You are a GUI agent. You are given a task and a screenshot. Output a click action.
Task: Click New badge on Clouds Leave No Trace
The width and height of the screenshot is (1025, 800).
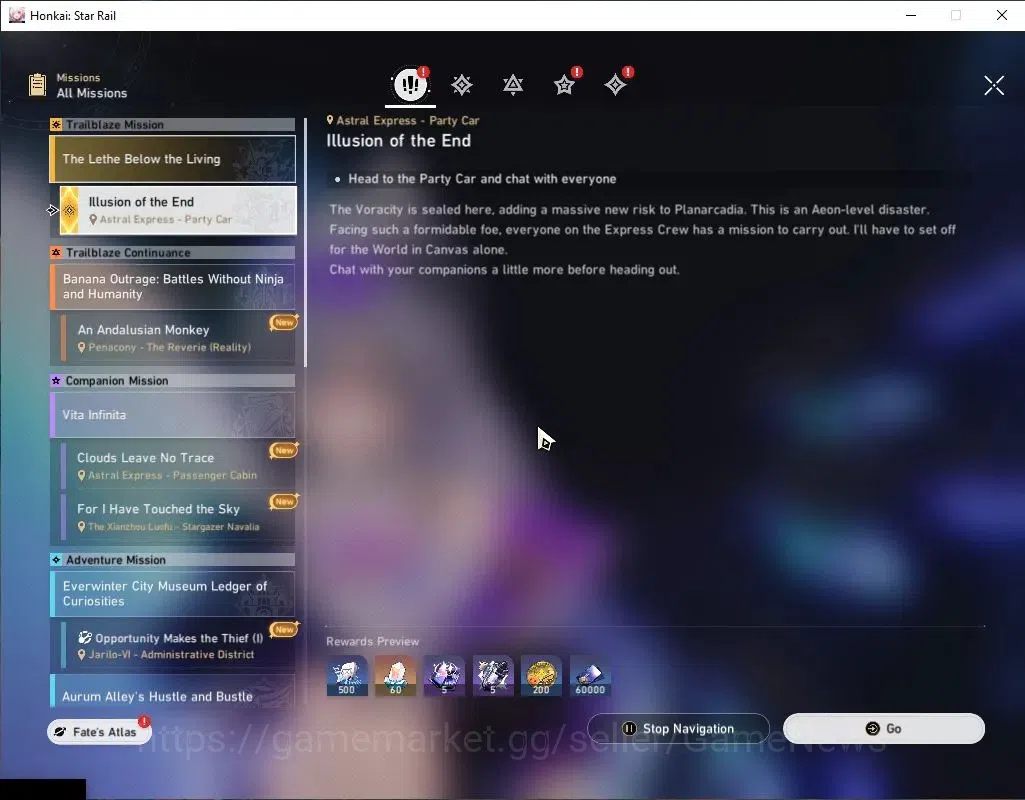(284, 450)
